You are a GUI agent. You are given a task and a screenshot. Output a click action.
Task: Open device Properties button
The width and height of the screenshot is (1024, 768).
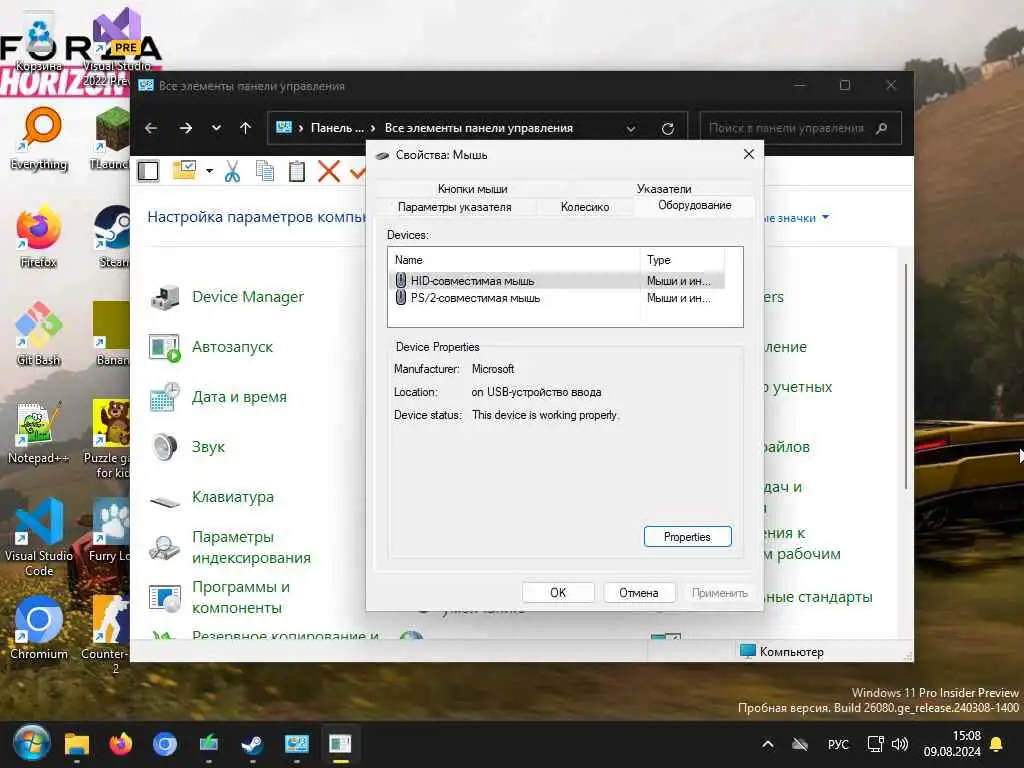[687, 536]
